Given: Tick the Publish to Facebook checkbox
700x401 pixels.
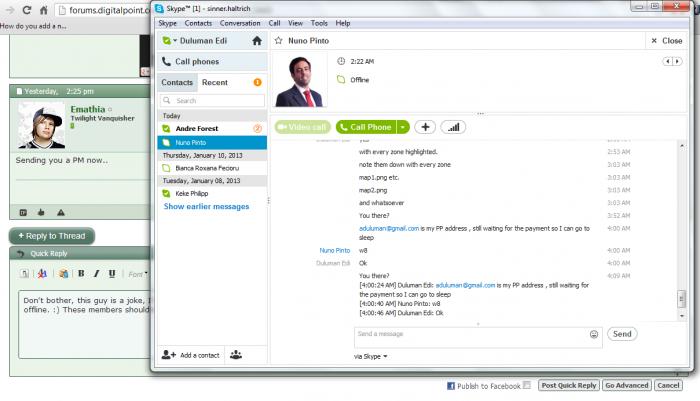Looking at the screenshot, I should coord(527,384).
